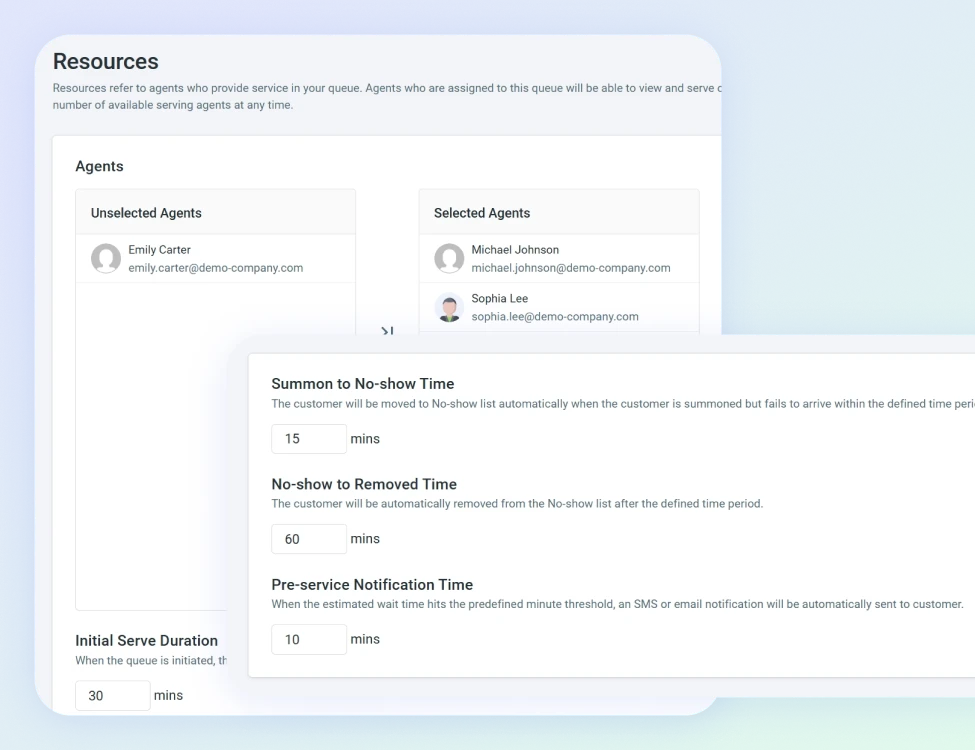Click Emily Carter's avatar icon
975x750 pixels.
pyautogui.click(x=106, y=258)
